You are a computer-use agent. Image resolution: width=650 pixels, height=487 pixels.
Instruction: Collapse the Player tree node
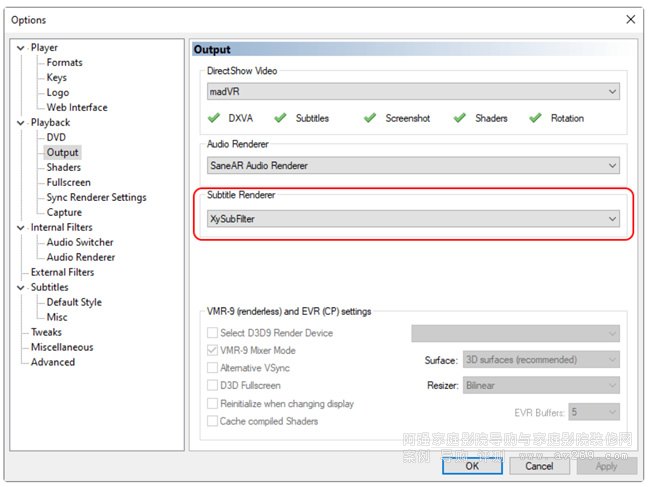point(21,48)
